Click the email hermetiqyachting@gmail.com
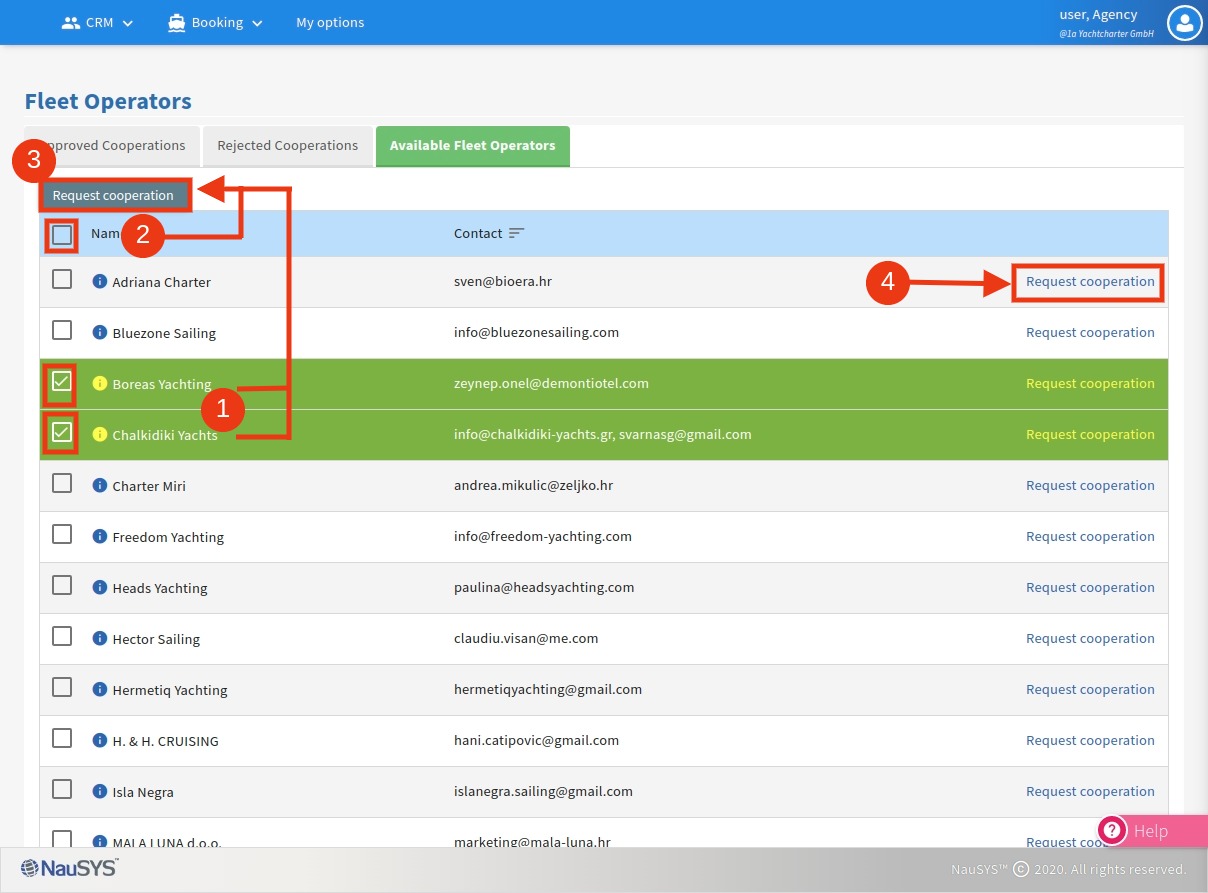 click(x=548, y=690)
